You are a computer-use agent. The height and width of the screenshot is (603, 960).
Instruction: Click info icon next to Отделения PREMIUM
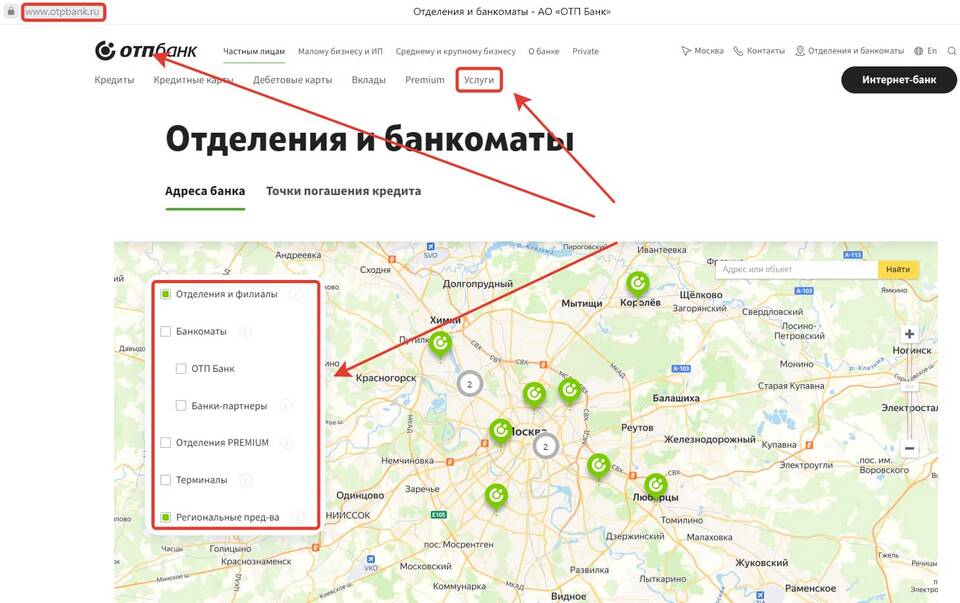287,443
